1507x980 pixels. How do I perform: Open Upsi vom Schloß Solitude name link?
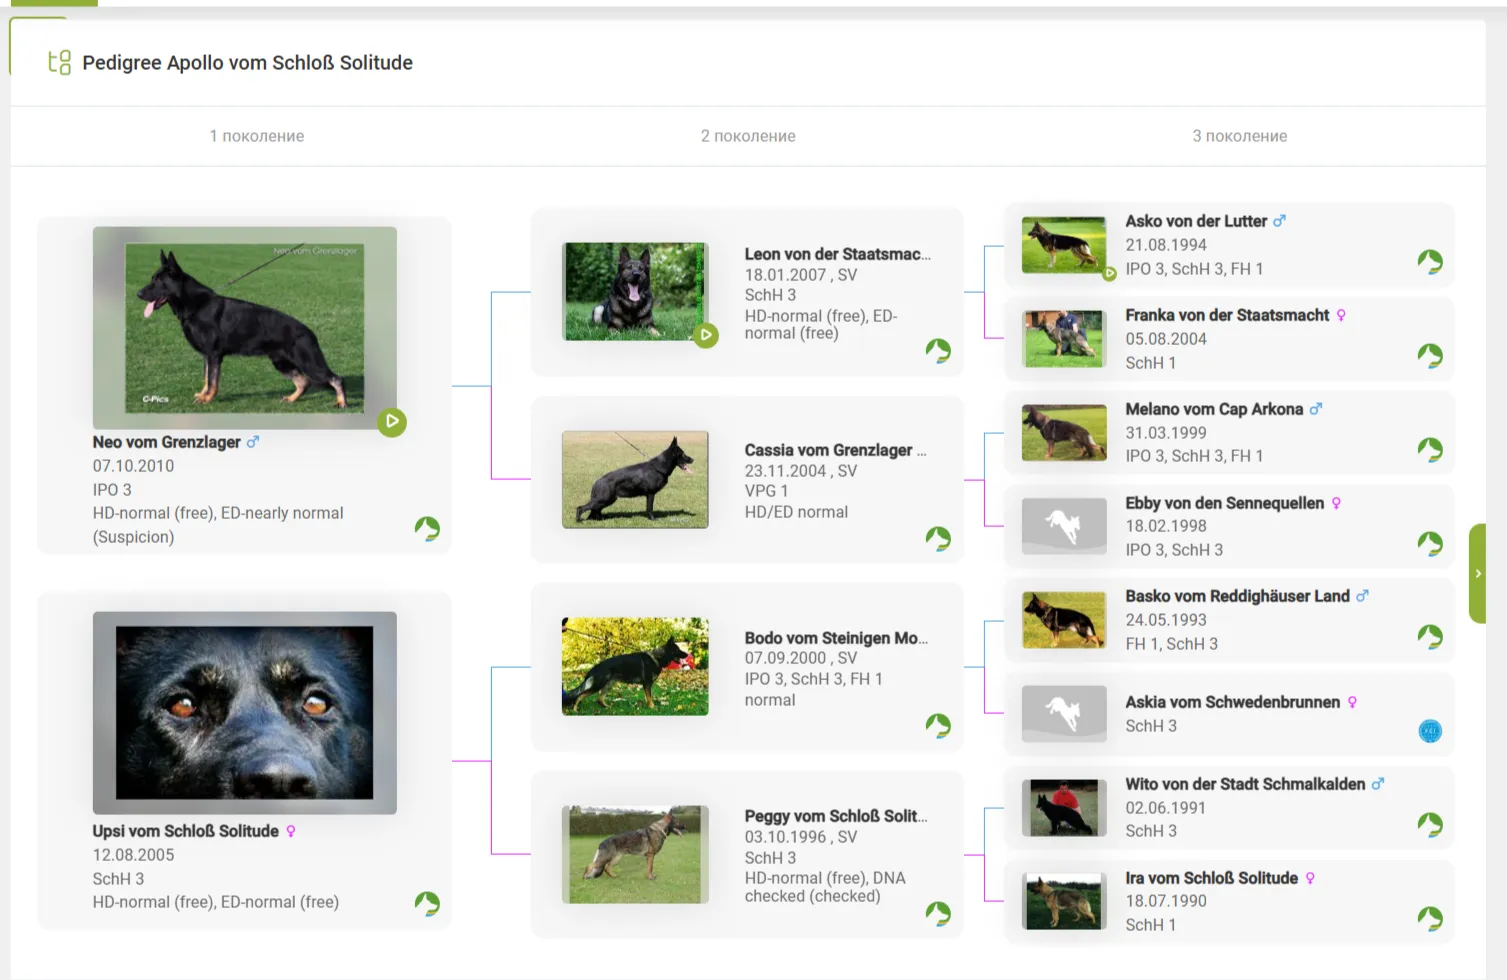point(186,831)
